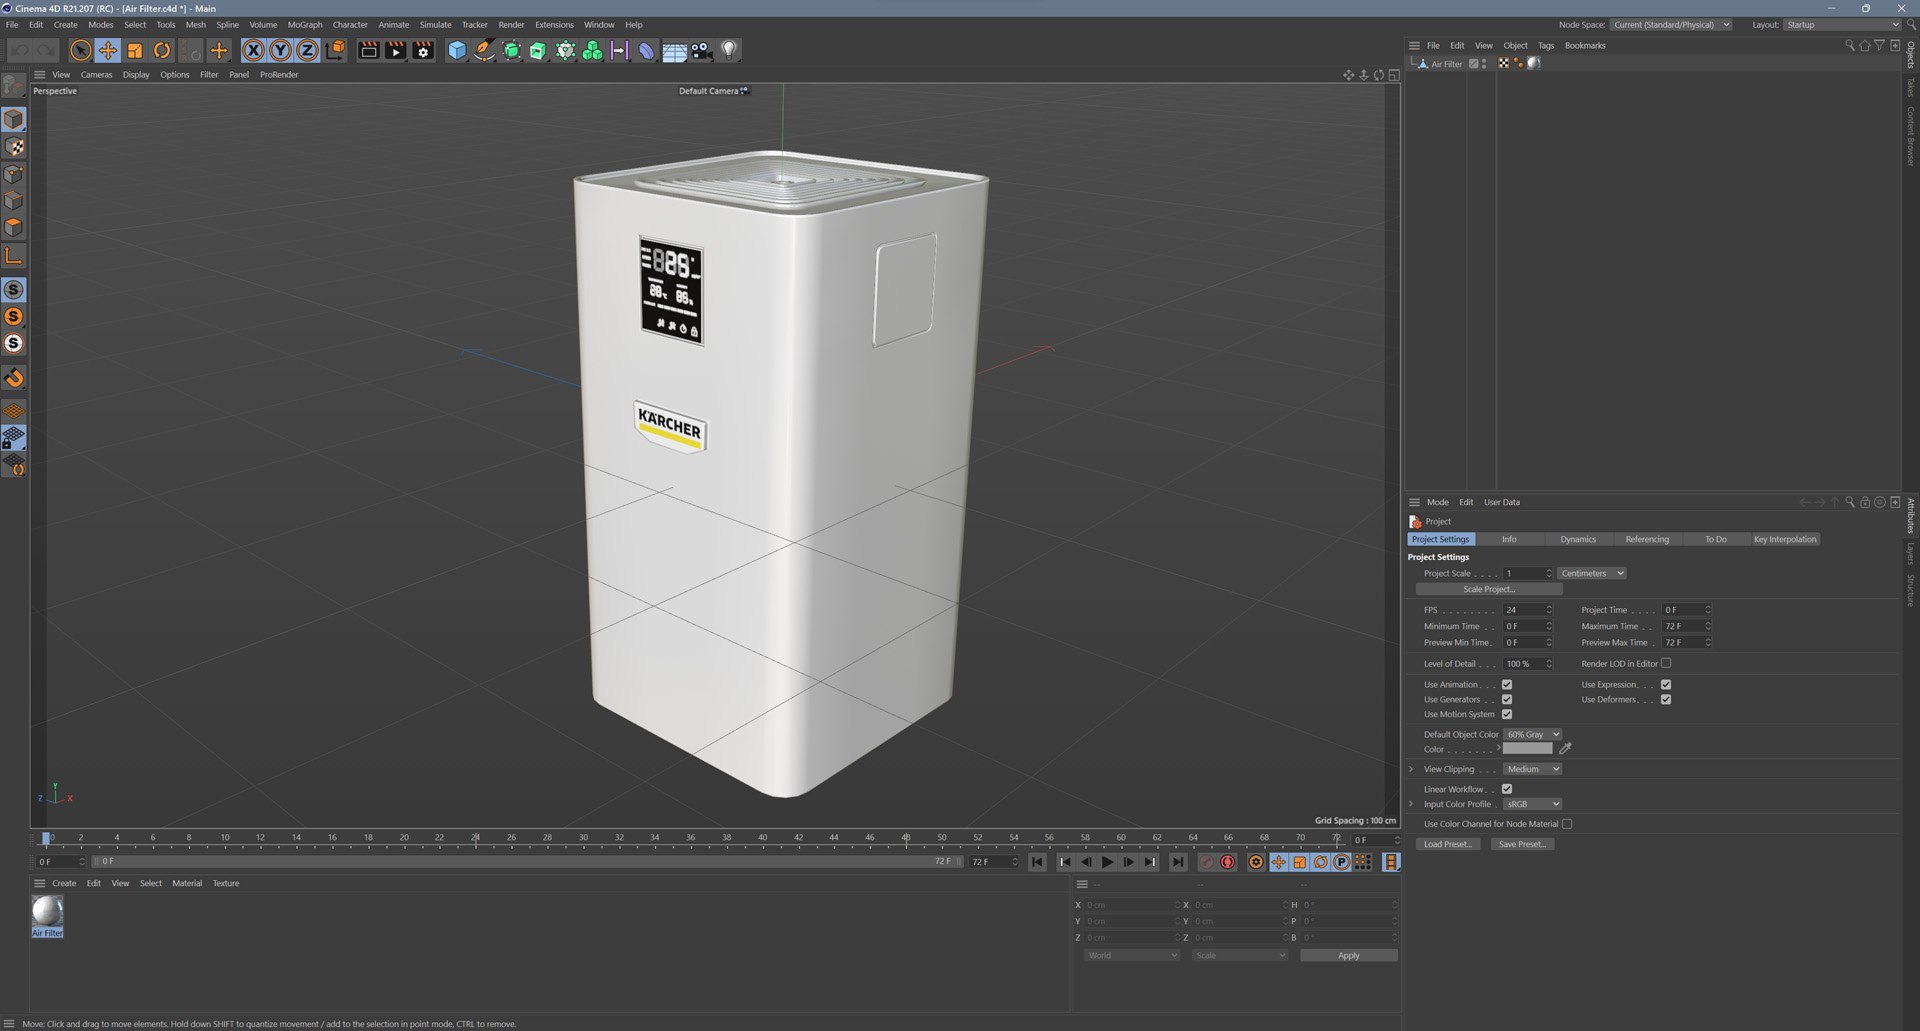The image size is (1920, 1031).
Task: Click the orange magnet Snap icon
Action: point(14,378)
